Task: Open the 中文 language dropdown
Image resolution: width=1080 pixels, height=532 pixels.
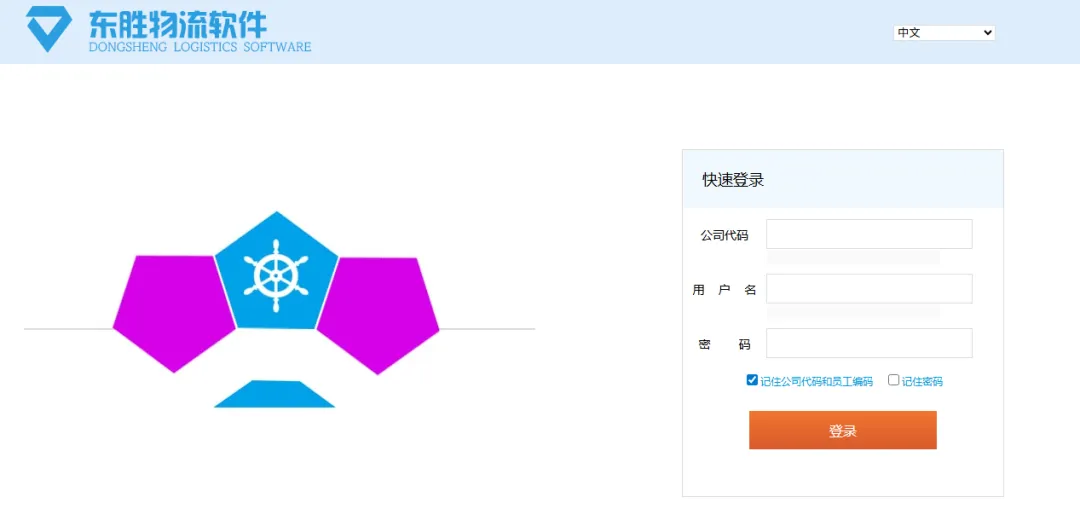Action: tap(943, 33)
